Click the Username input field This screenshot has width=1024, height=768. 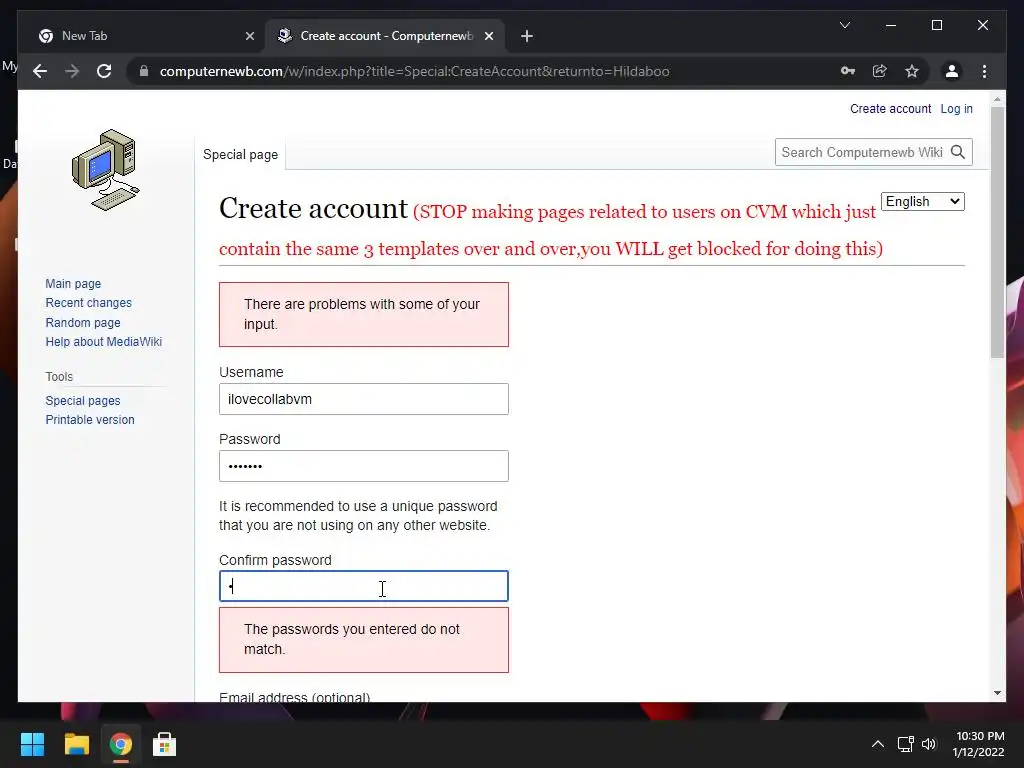364,399
